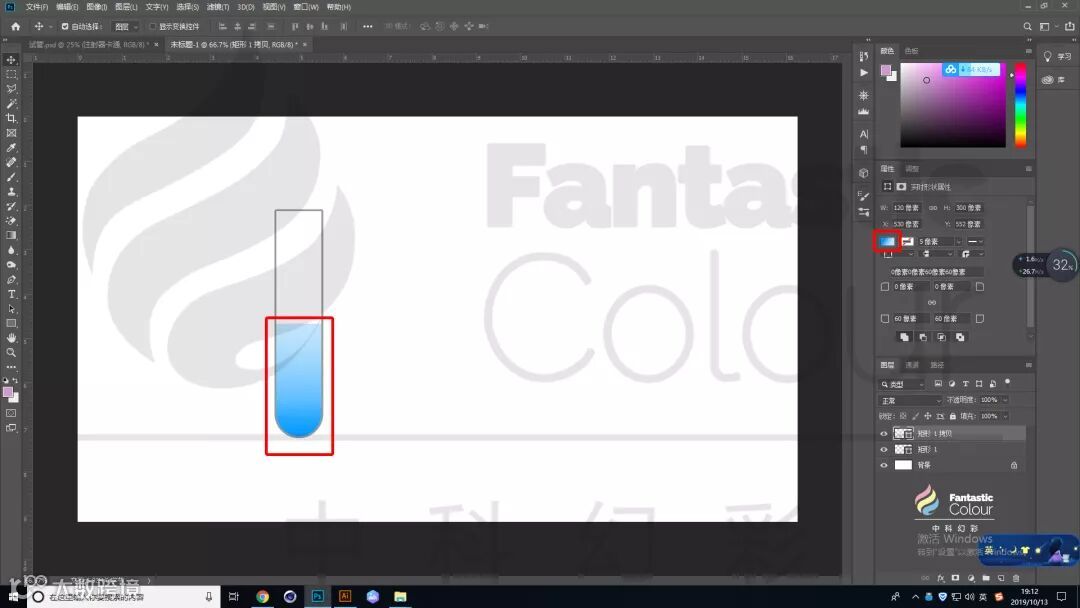
Task: Select the Lasso tool
Action: (11, 89)
